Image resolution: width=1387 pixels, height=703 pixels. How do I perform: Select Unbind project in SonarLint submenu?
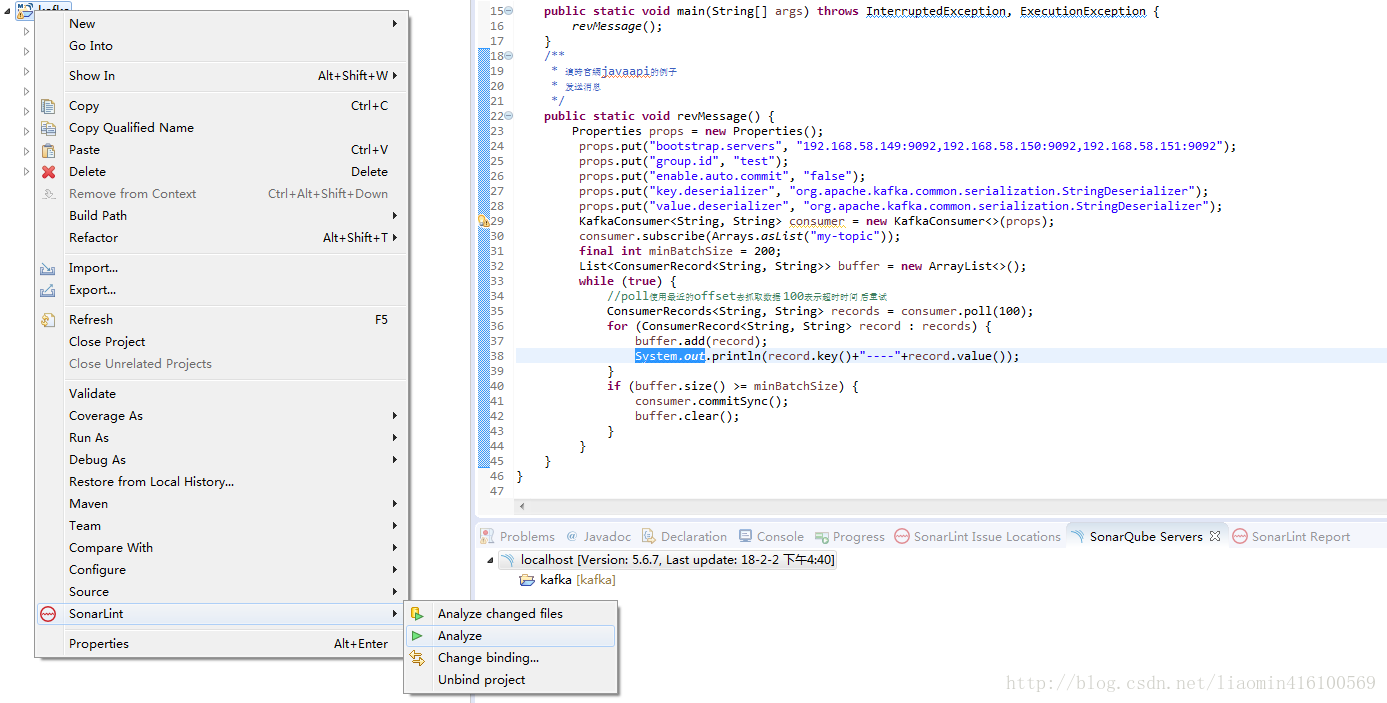pyautogui.click(x=510, y=680)
